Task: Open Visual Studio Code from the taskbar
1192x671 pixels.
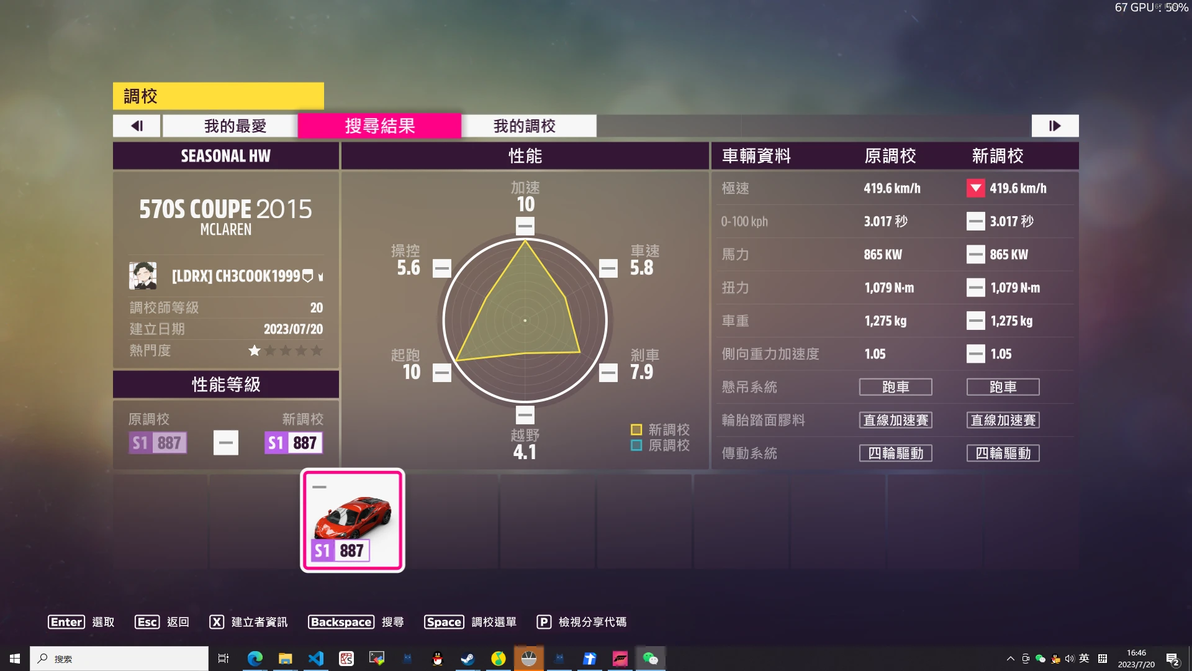Action: point(315,658)
